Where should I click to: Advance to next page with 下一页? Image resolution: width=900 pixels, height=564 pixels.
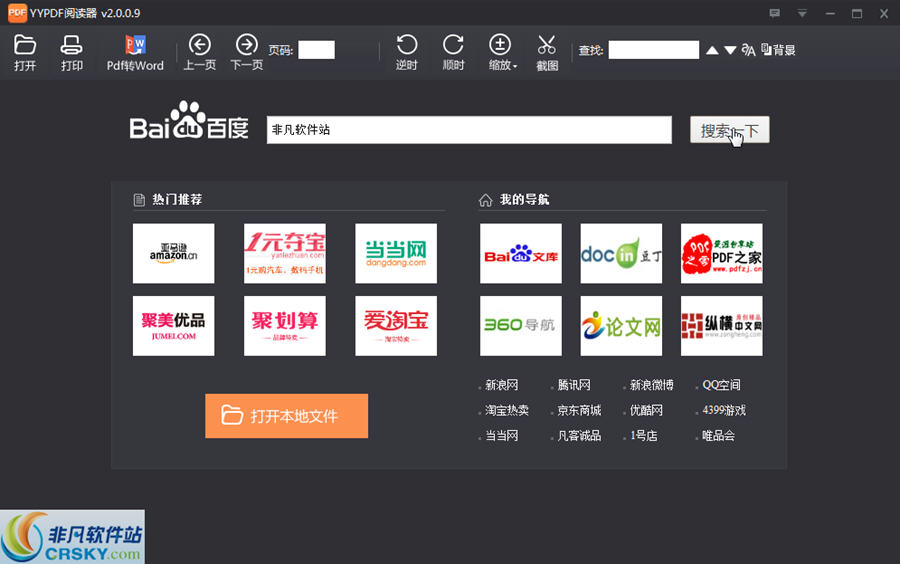[247, 52]
